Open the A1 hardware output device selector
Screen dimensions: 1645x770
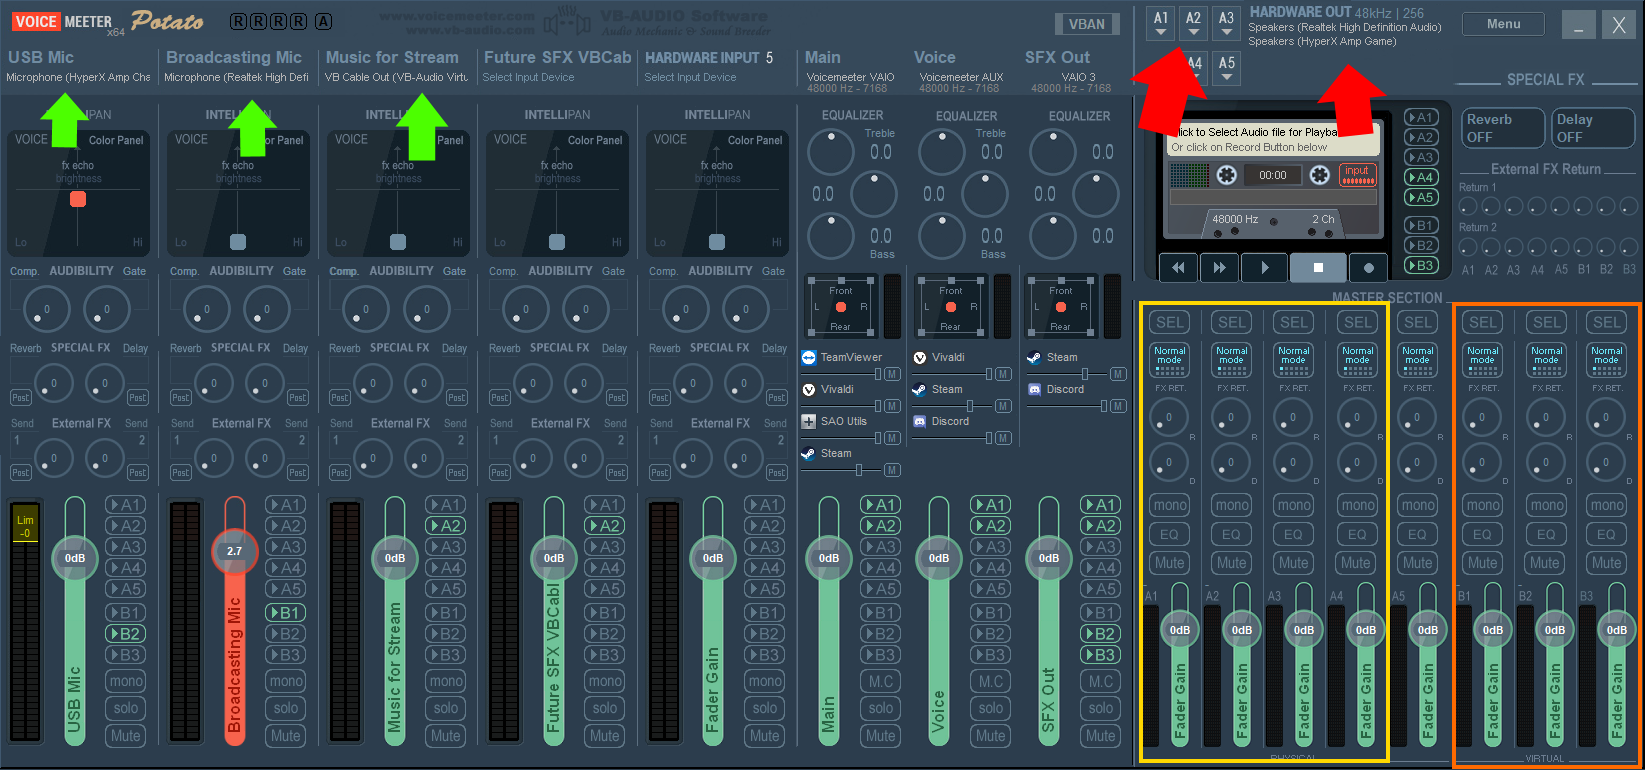(1160, 24)
